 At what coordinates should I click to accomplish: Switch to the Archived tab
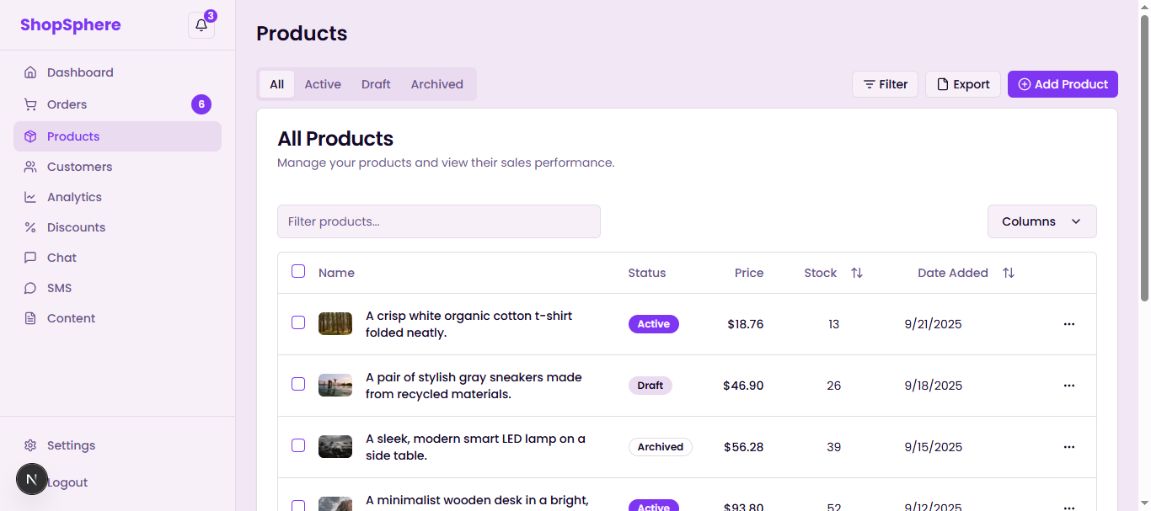(x=437, y=85)
